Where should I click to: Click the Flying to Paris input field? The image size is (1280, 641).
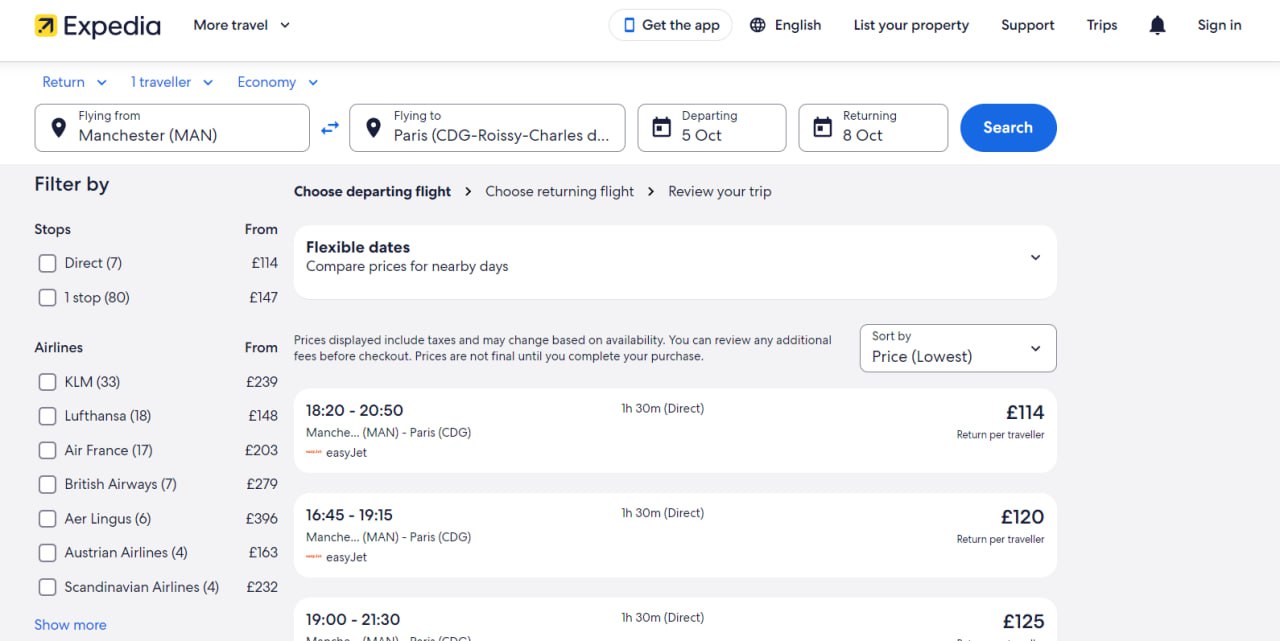[x=487, y=128]
